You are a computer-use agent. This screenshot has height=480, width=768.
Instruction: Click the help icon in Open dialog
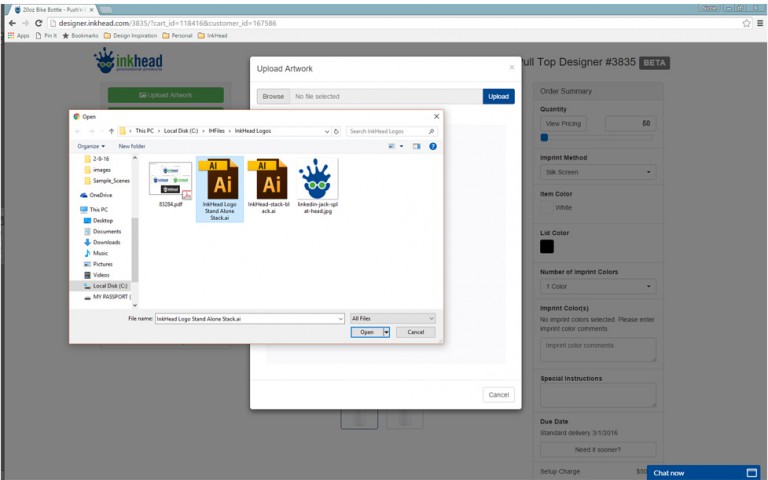pos(433,146)
